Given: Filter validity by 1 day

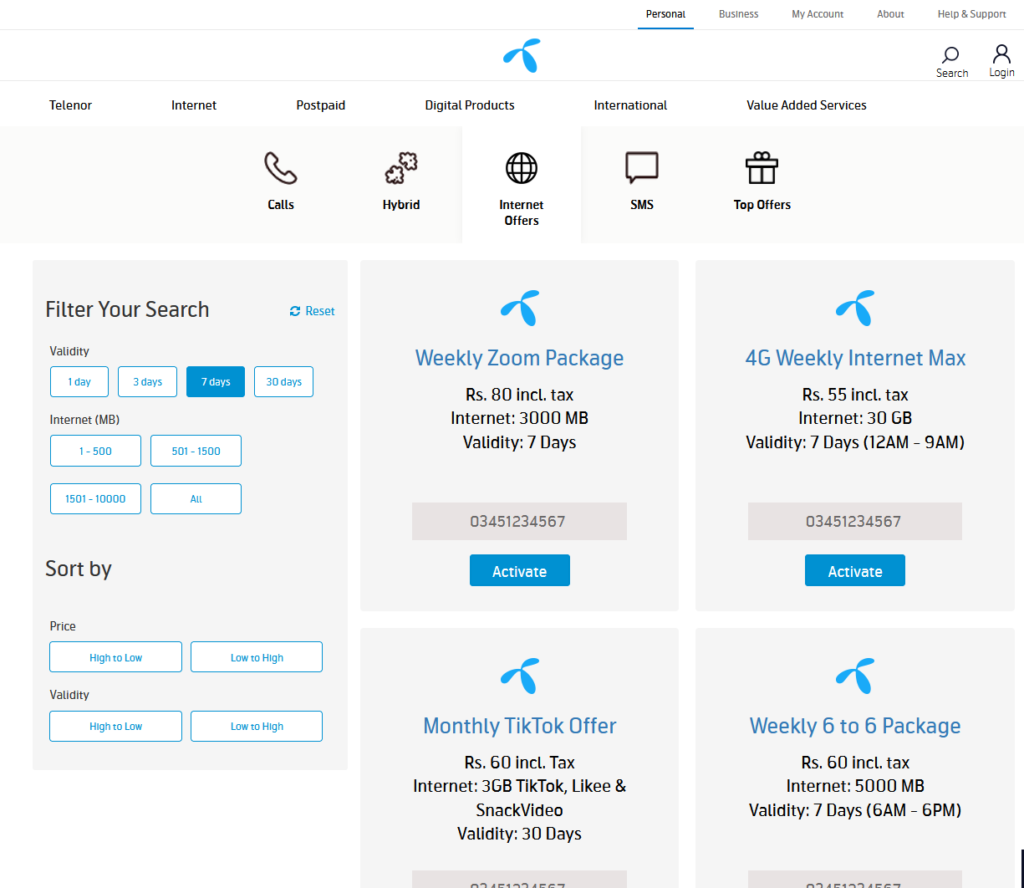Looking at the screenshot, I should tap(79, 382).
